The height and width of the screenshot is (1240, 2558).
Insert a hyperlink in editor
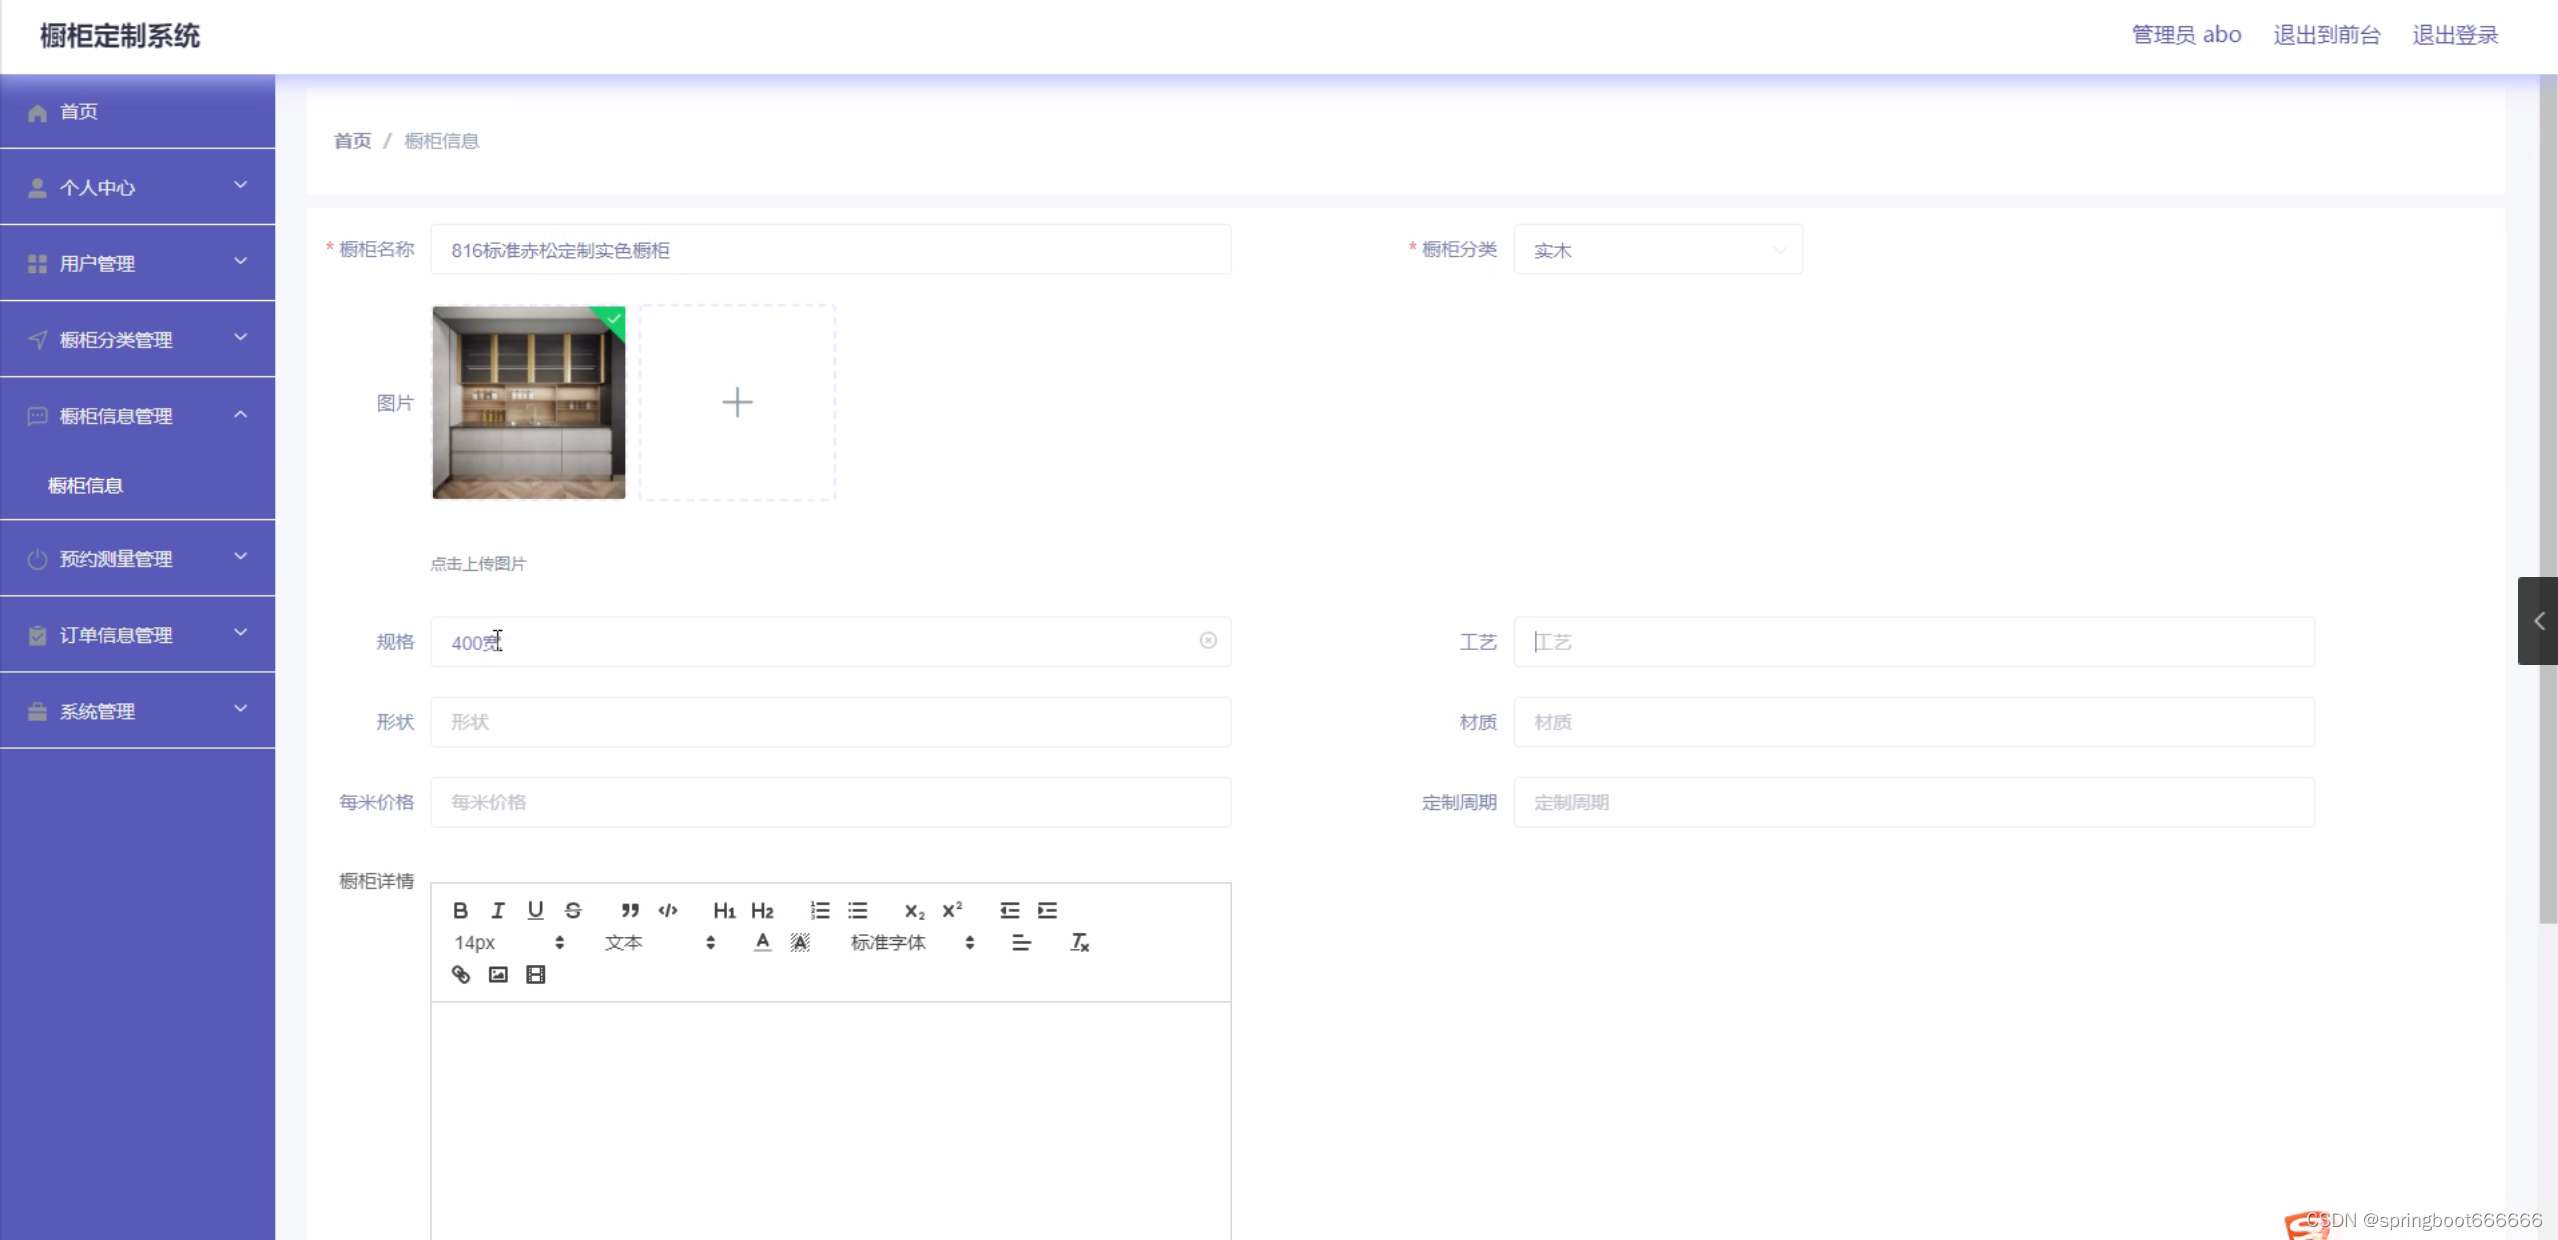coord(460,974)
